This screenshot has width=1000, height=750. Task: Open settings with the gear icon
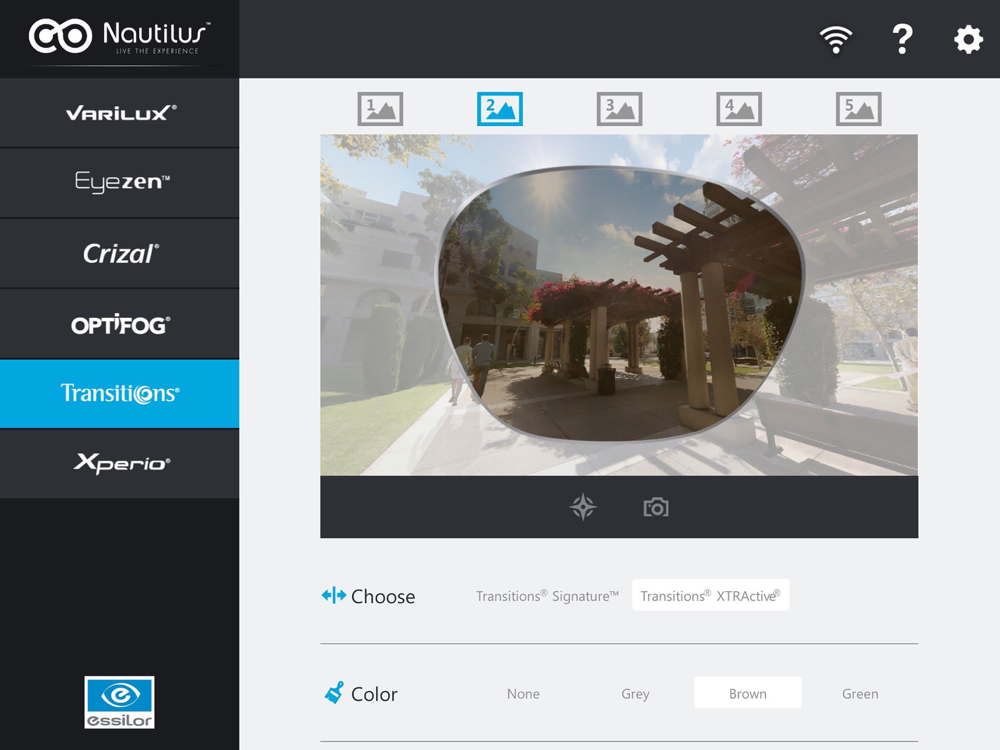968,40
